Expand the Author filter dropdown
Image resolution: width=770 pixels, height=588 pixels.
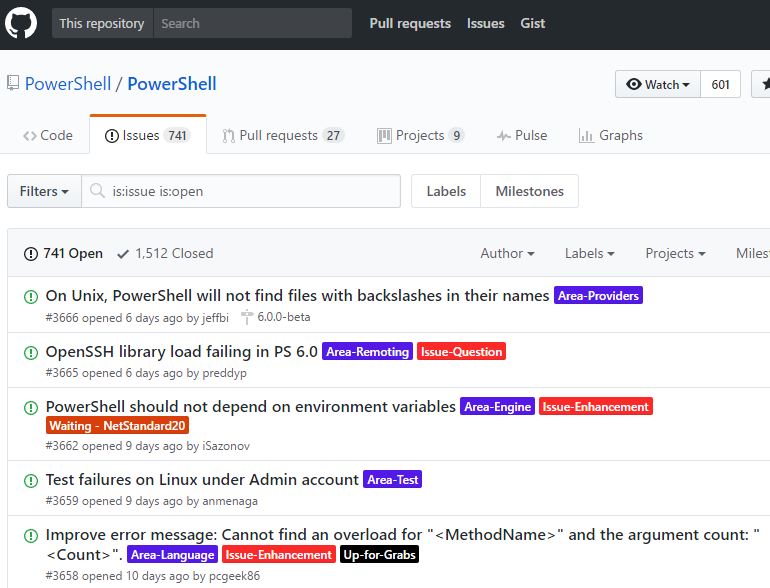pyautogui.click(x=507, y=254)
